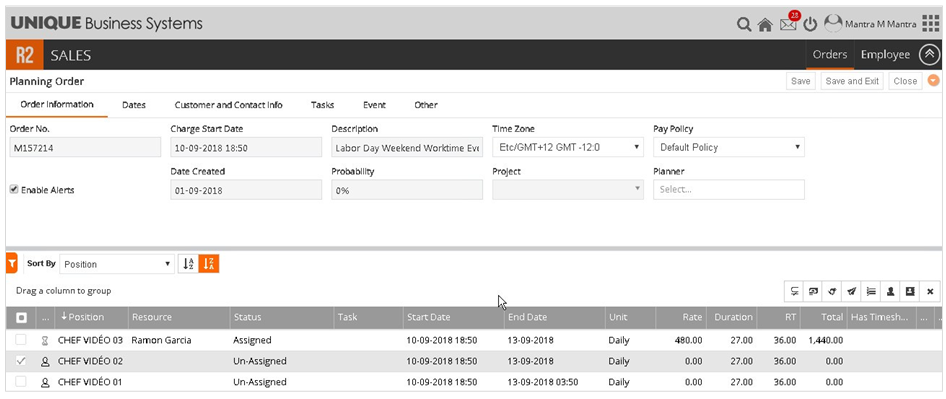Go to home via house icon
Image resolution: width=946 pixels, height=399 pixels.
click(765, 25)
